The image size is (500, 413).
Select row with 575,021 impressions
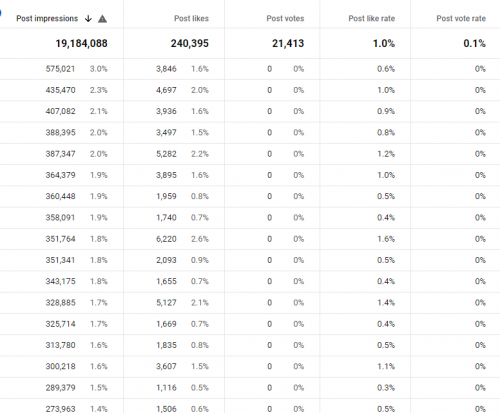pos(250,69)
